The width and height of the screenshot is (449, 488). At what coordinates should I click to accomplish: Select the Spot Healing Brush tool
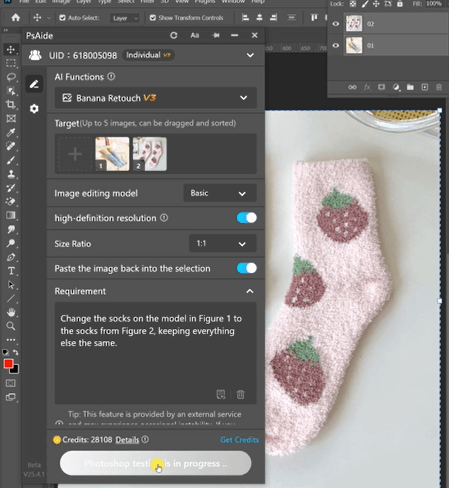[11, 146]
